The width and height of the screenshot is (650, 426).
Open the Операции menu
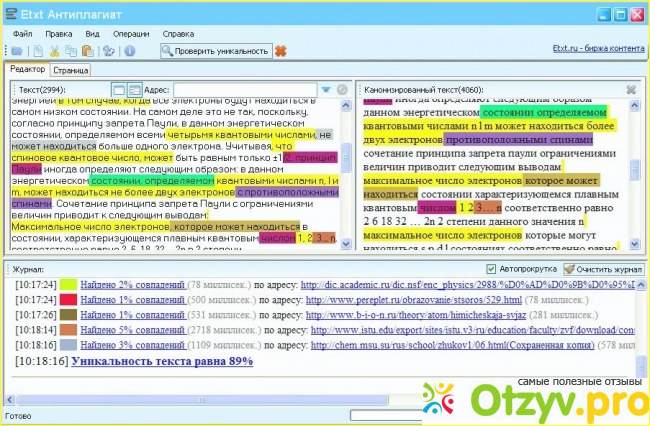point(131,33)
